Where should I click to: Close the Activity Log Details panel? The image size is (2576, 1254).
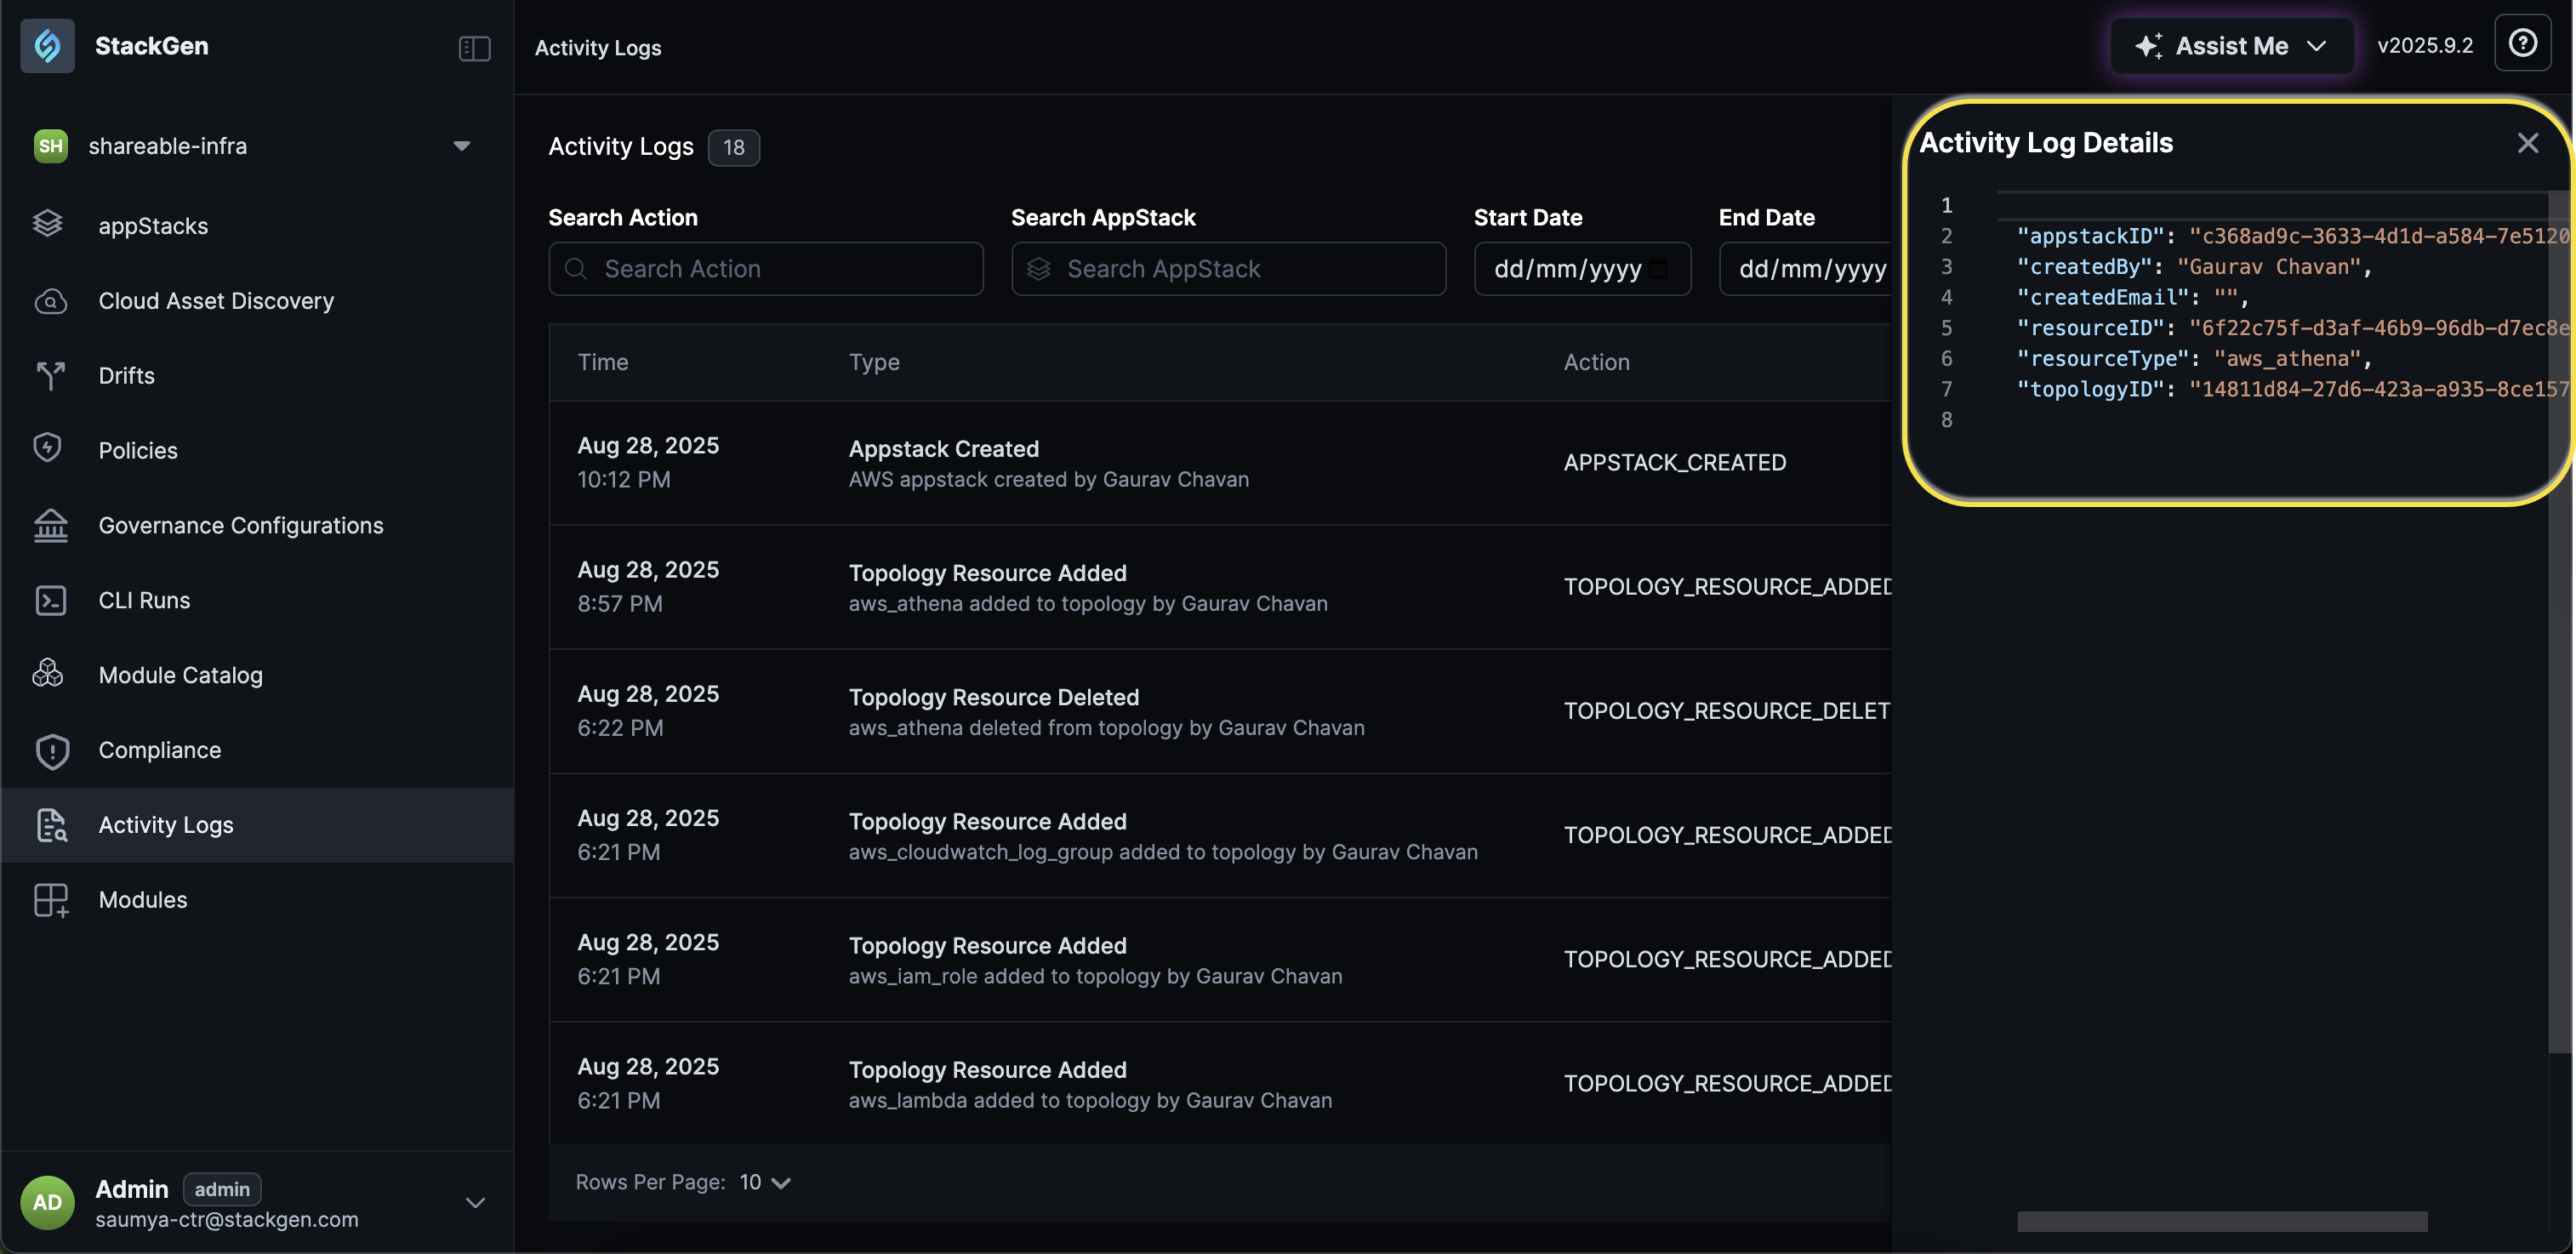pos(2527,143)
